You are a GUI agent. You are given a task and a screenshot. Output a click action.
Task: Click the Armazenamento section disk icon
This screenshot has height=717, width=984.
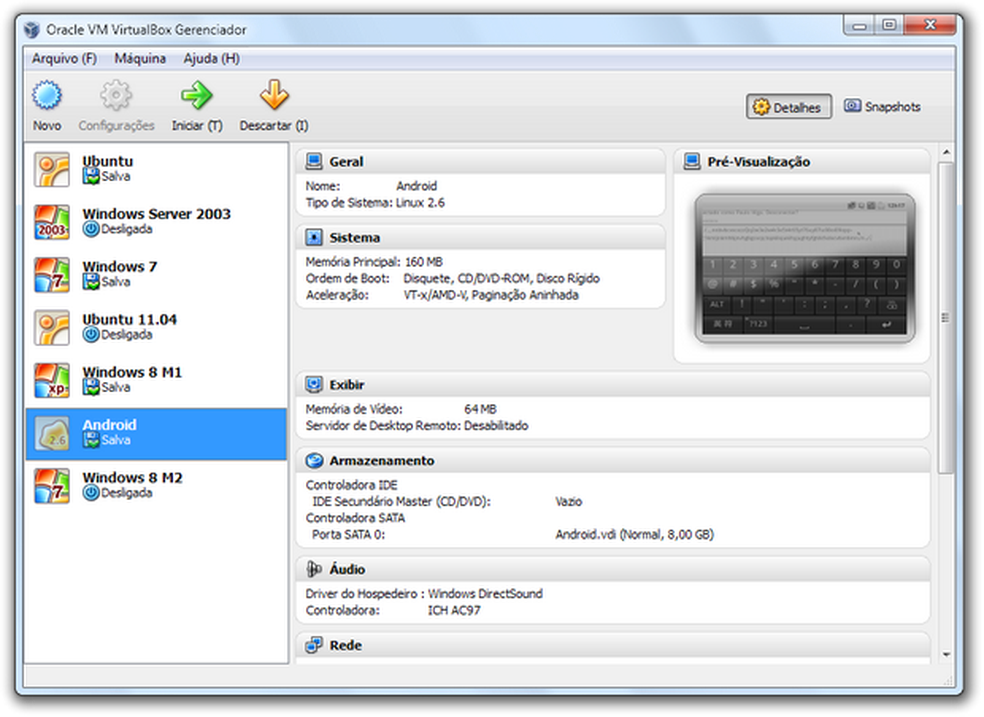click(314, 461)
